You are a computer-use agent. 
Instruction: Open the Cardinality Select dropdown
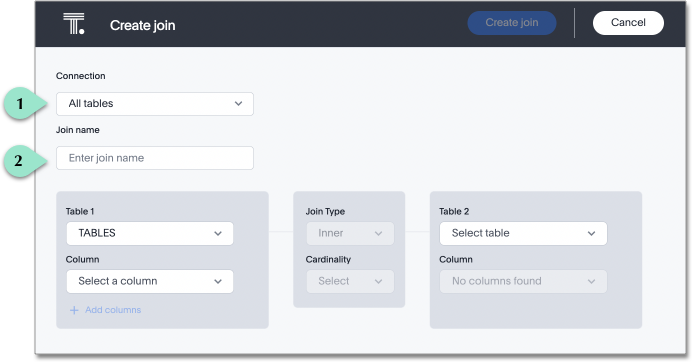point(350,281)
